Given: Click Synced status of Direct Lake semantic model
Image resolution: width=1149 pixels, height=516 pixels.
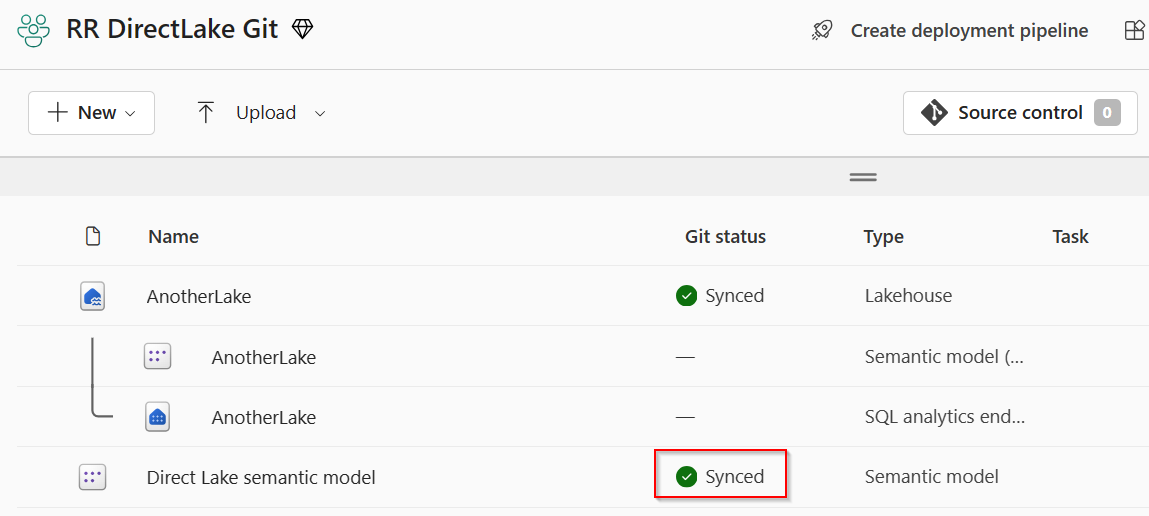Looking at the screenshot, I should (x=720, y=477).
